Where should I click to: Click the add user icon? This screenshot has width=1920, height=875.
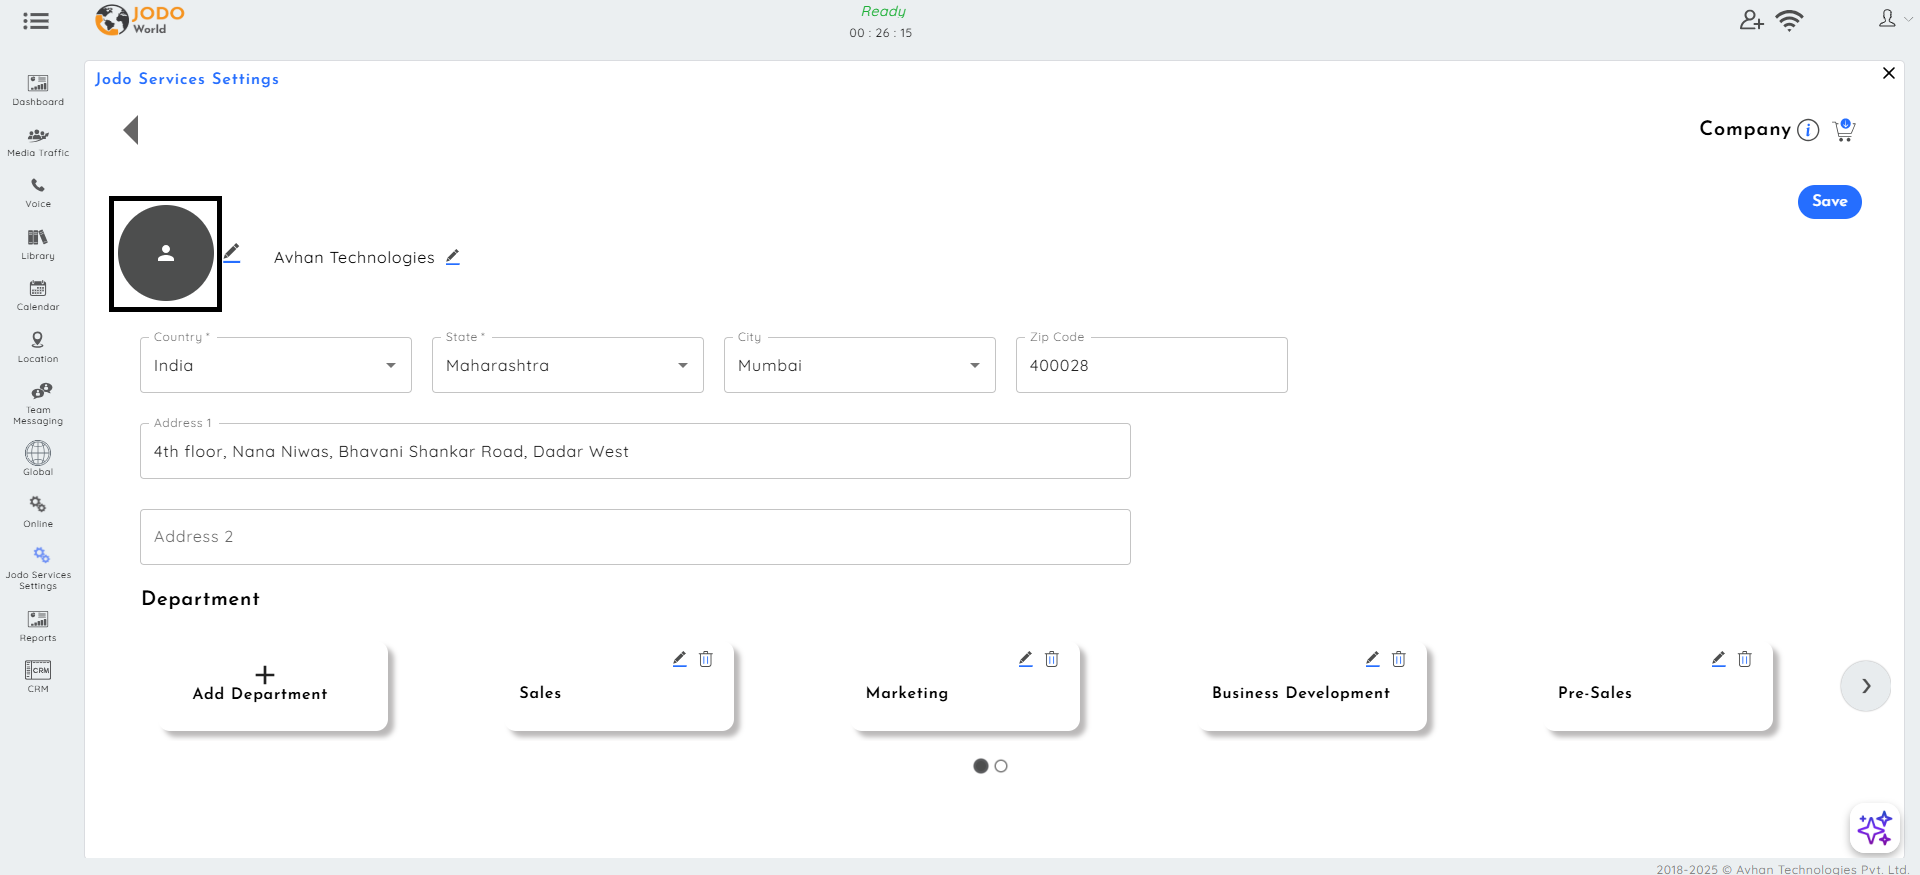(x=1751, y=20)
